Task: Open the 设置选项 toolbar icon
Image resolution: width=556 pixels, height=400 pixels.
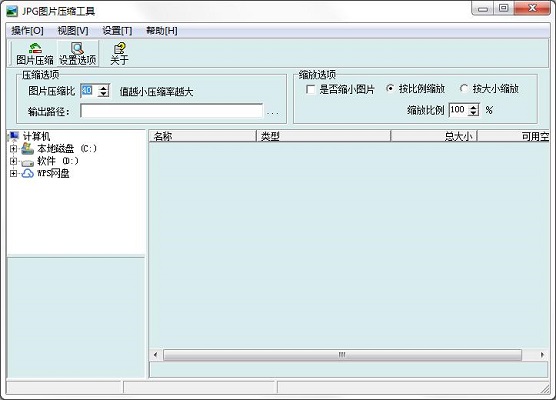Action: click(x=77, y=48)
